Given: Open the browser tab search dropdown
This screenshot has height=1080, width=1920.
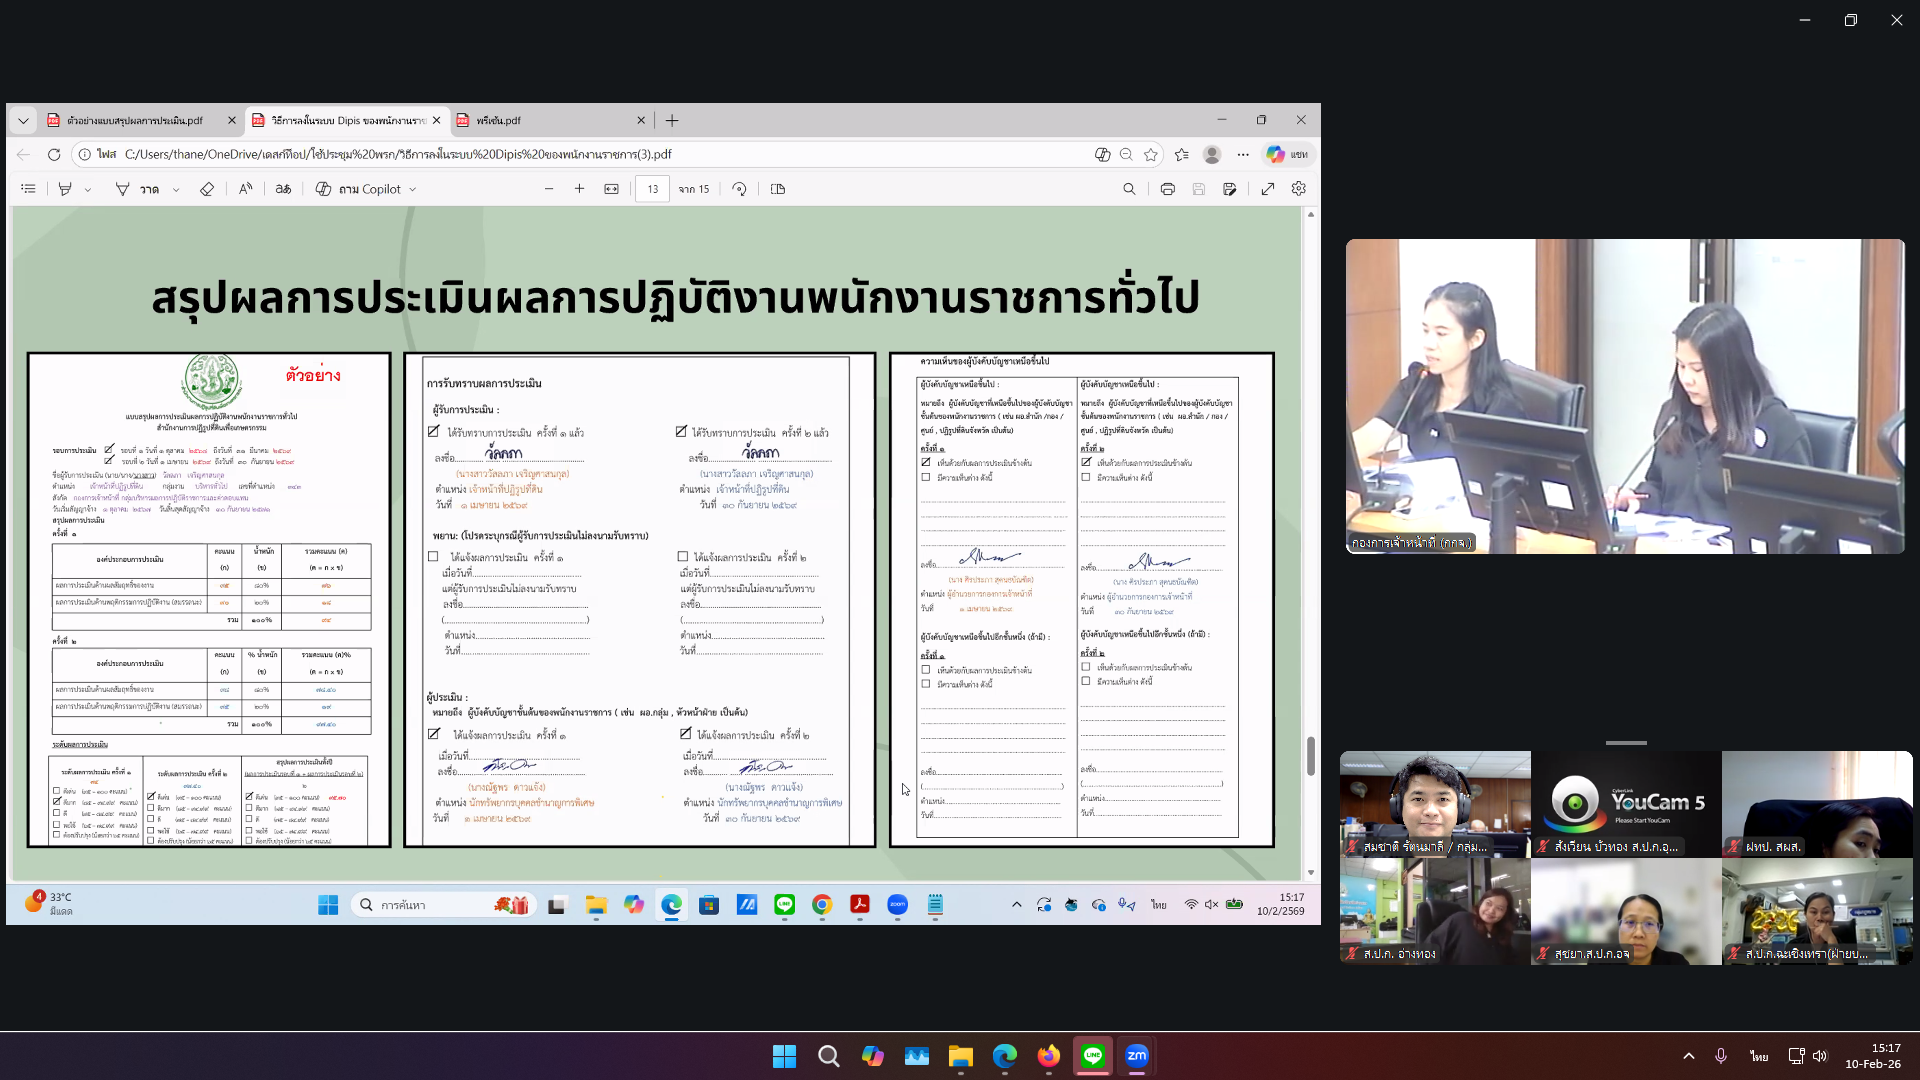Looking at the screenshot, I should coord(22,120).
